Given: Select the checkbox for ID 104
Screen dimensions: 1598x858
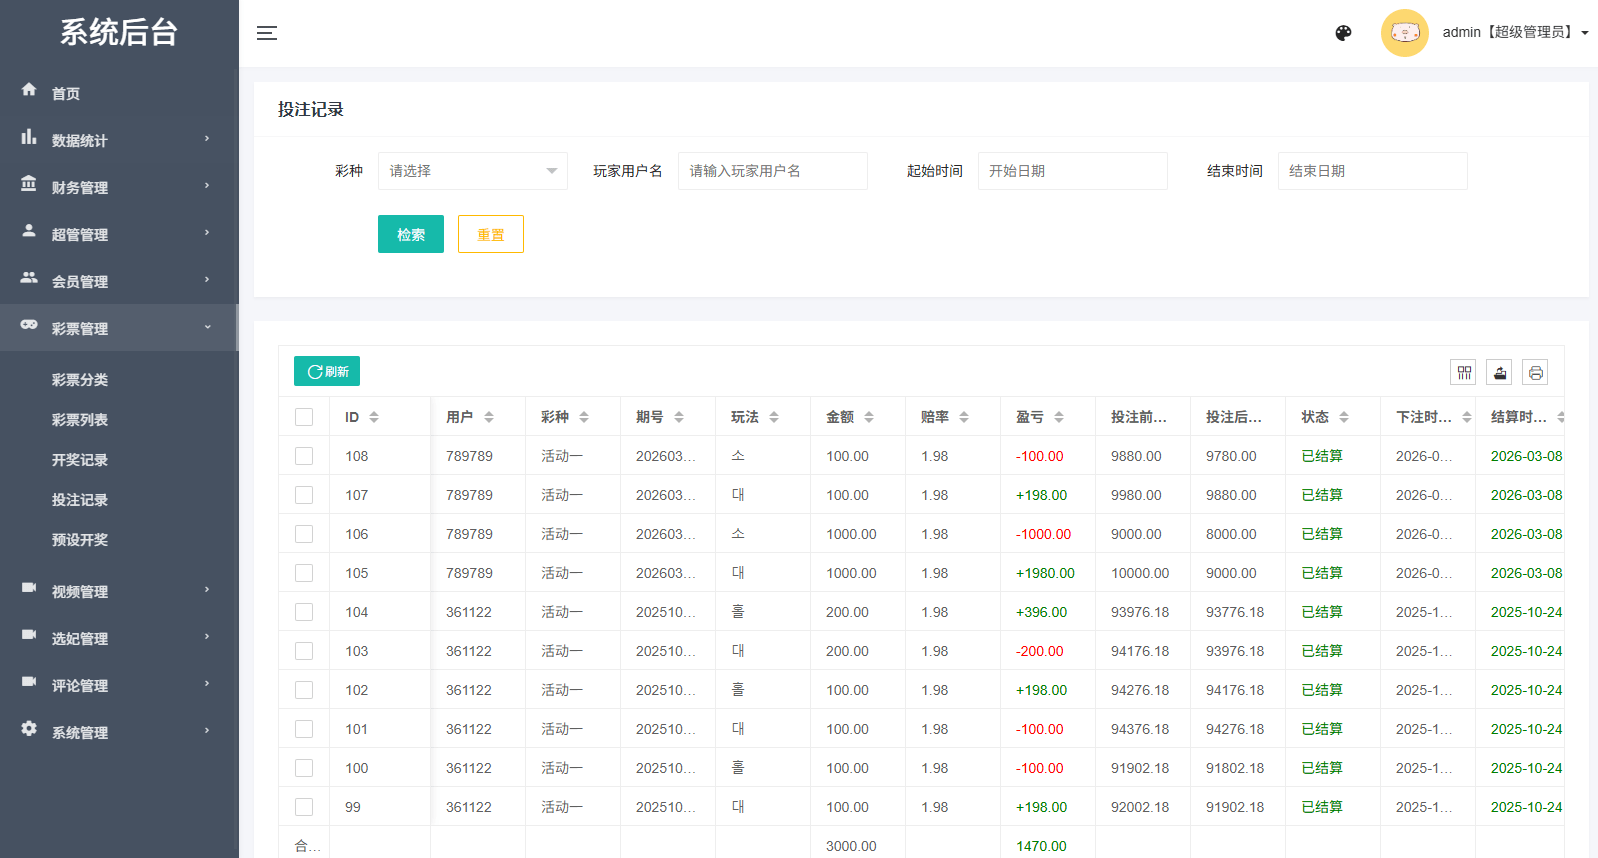Looking at the screenshot, I should point(304,612).
